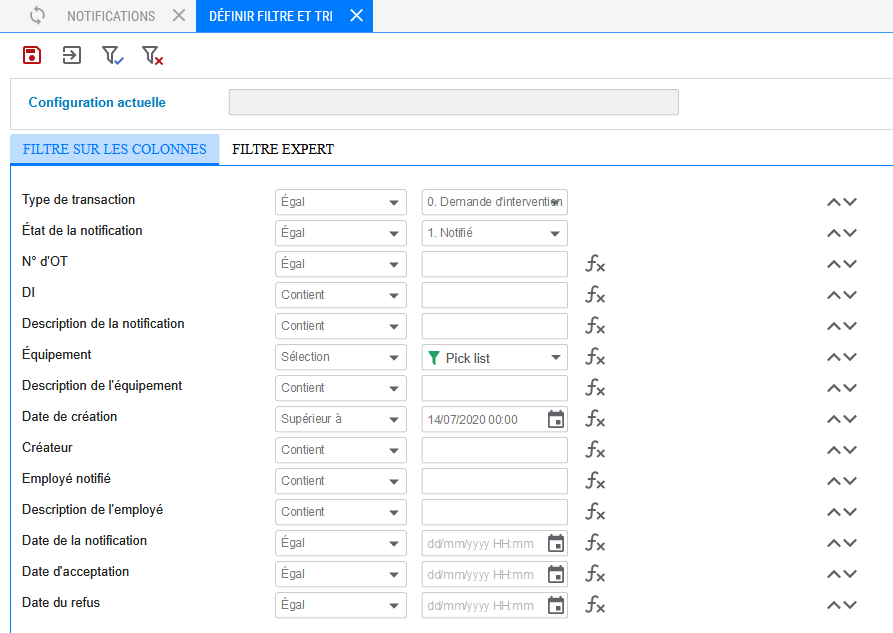Open État de la notification value dropdown
This screenshot has height=633, width=893.
[494, 233]
